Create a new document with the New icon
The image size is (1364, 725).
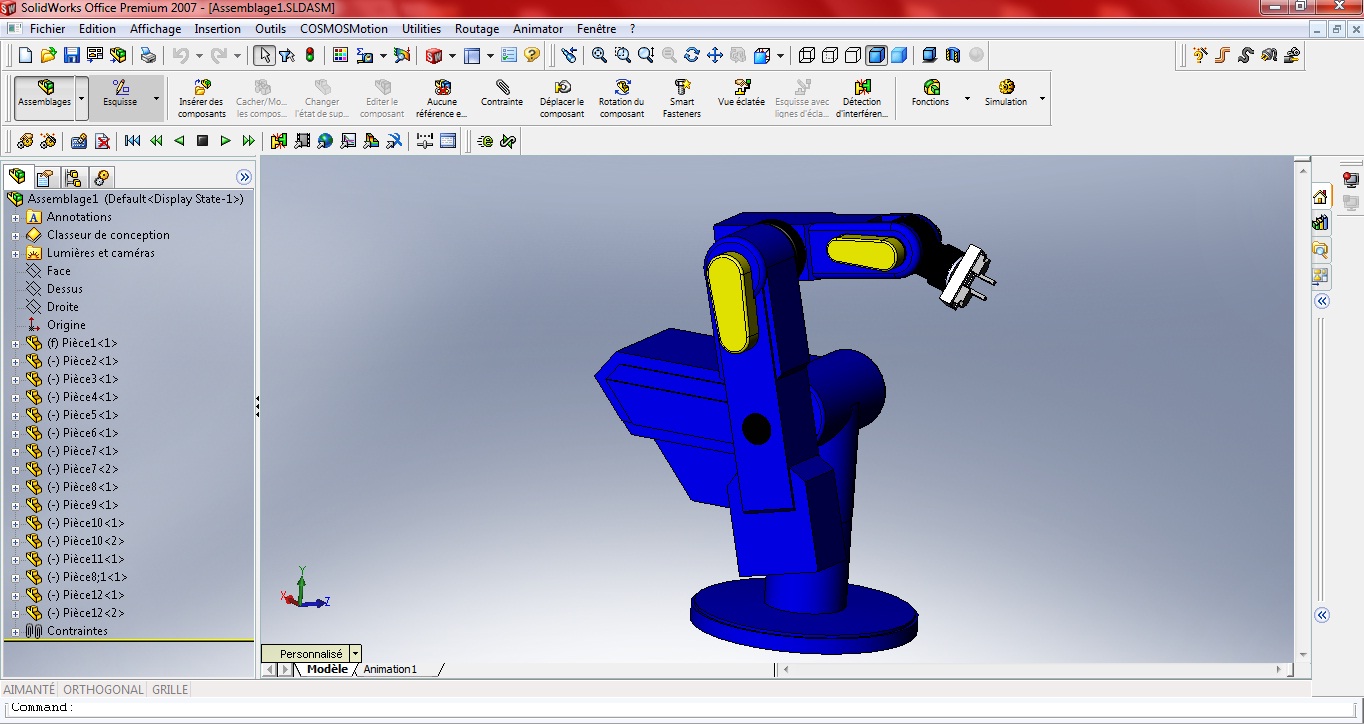point(25,55)
